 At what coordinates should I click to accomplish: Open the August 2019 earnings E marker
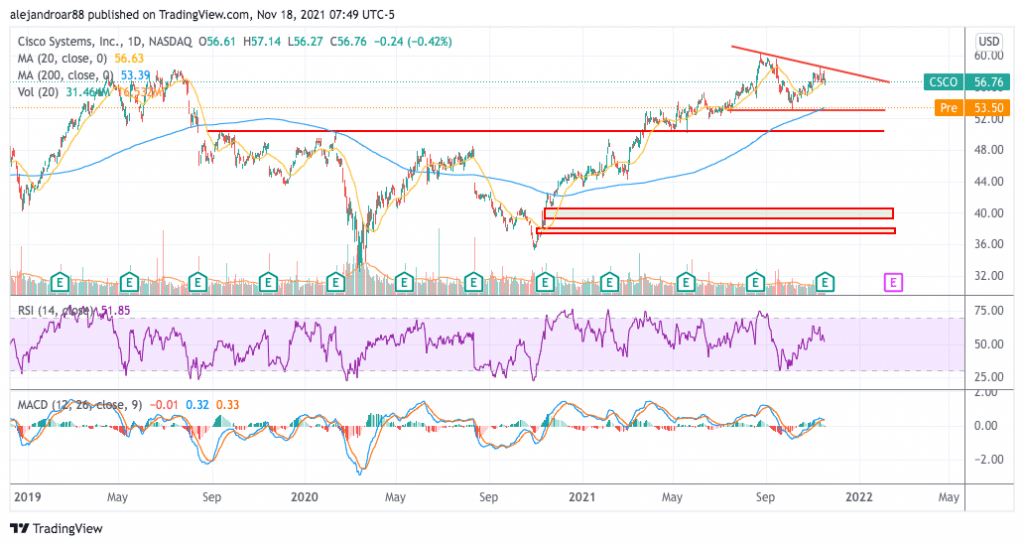point(197,282)
